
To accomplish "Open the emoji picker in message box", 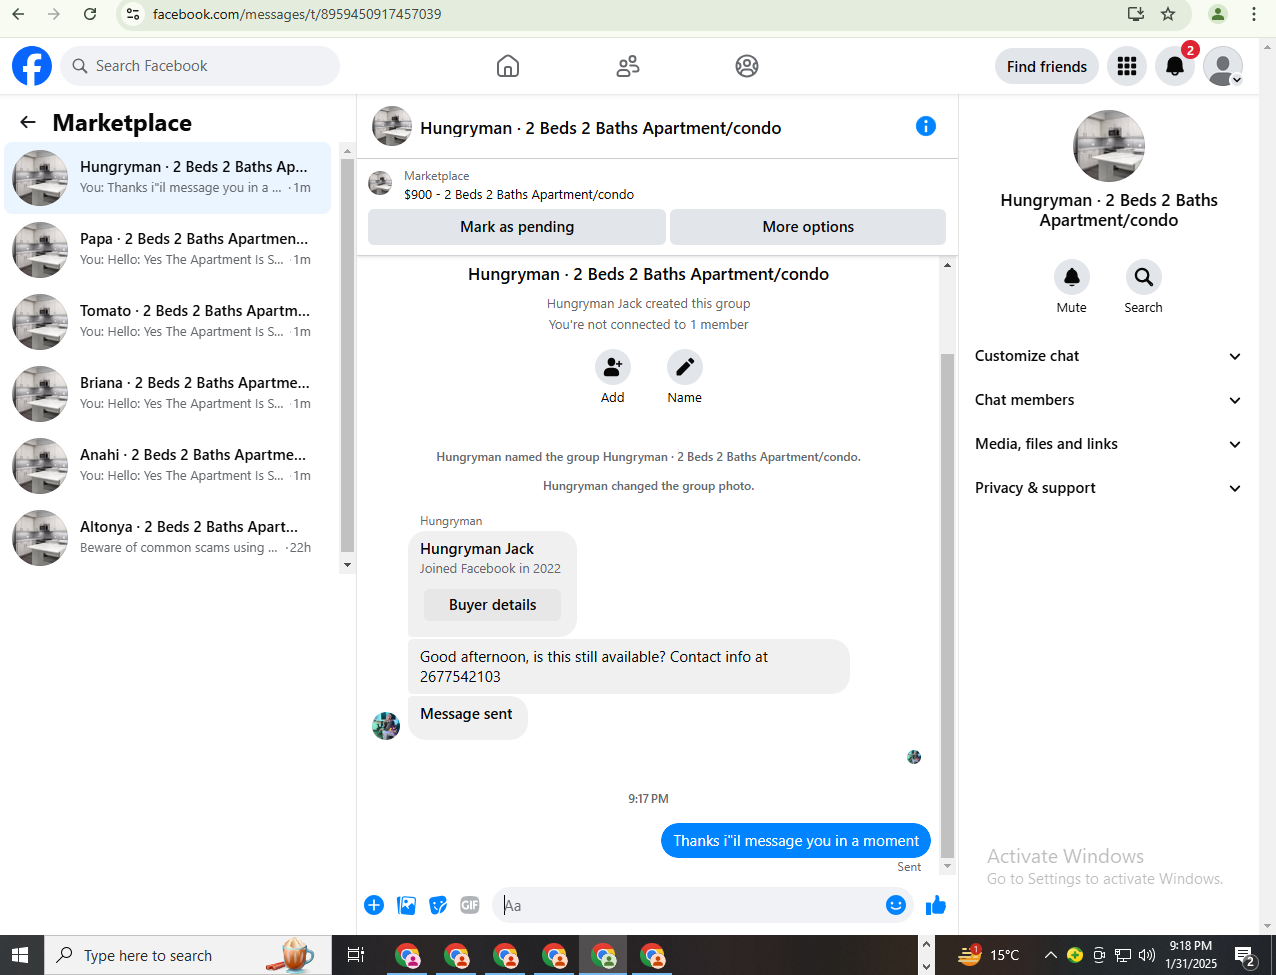I will click(x=896, y=905).
